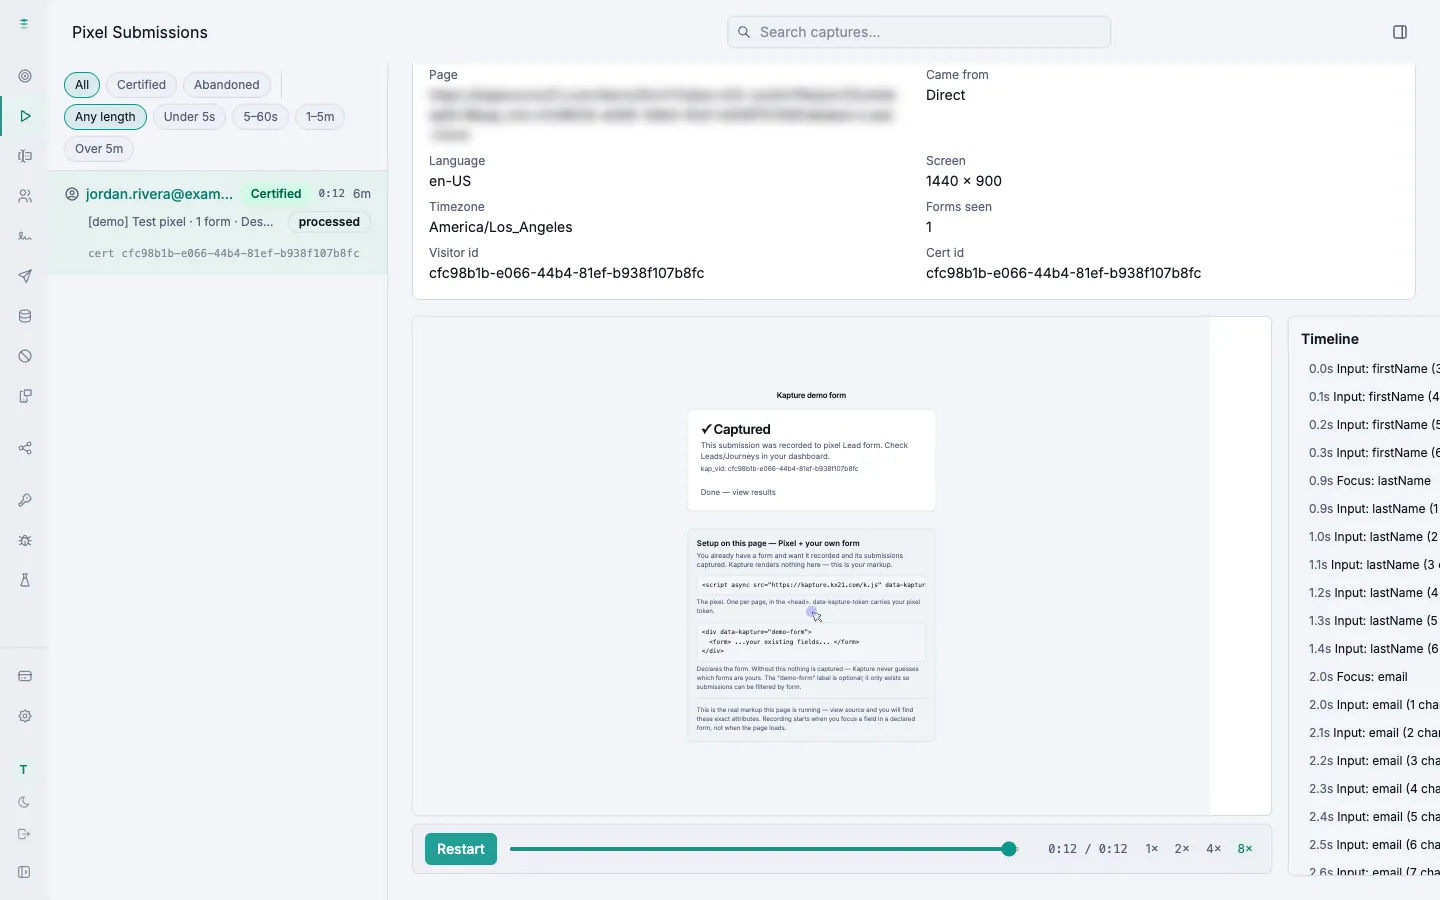Set playback speed to 2×
The image size is (1440, 900).
(x=1182, y=849)
